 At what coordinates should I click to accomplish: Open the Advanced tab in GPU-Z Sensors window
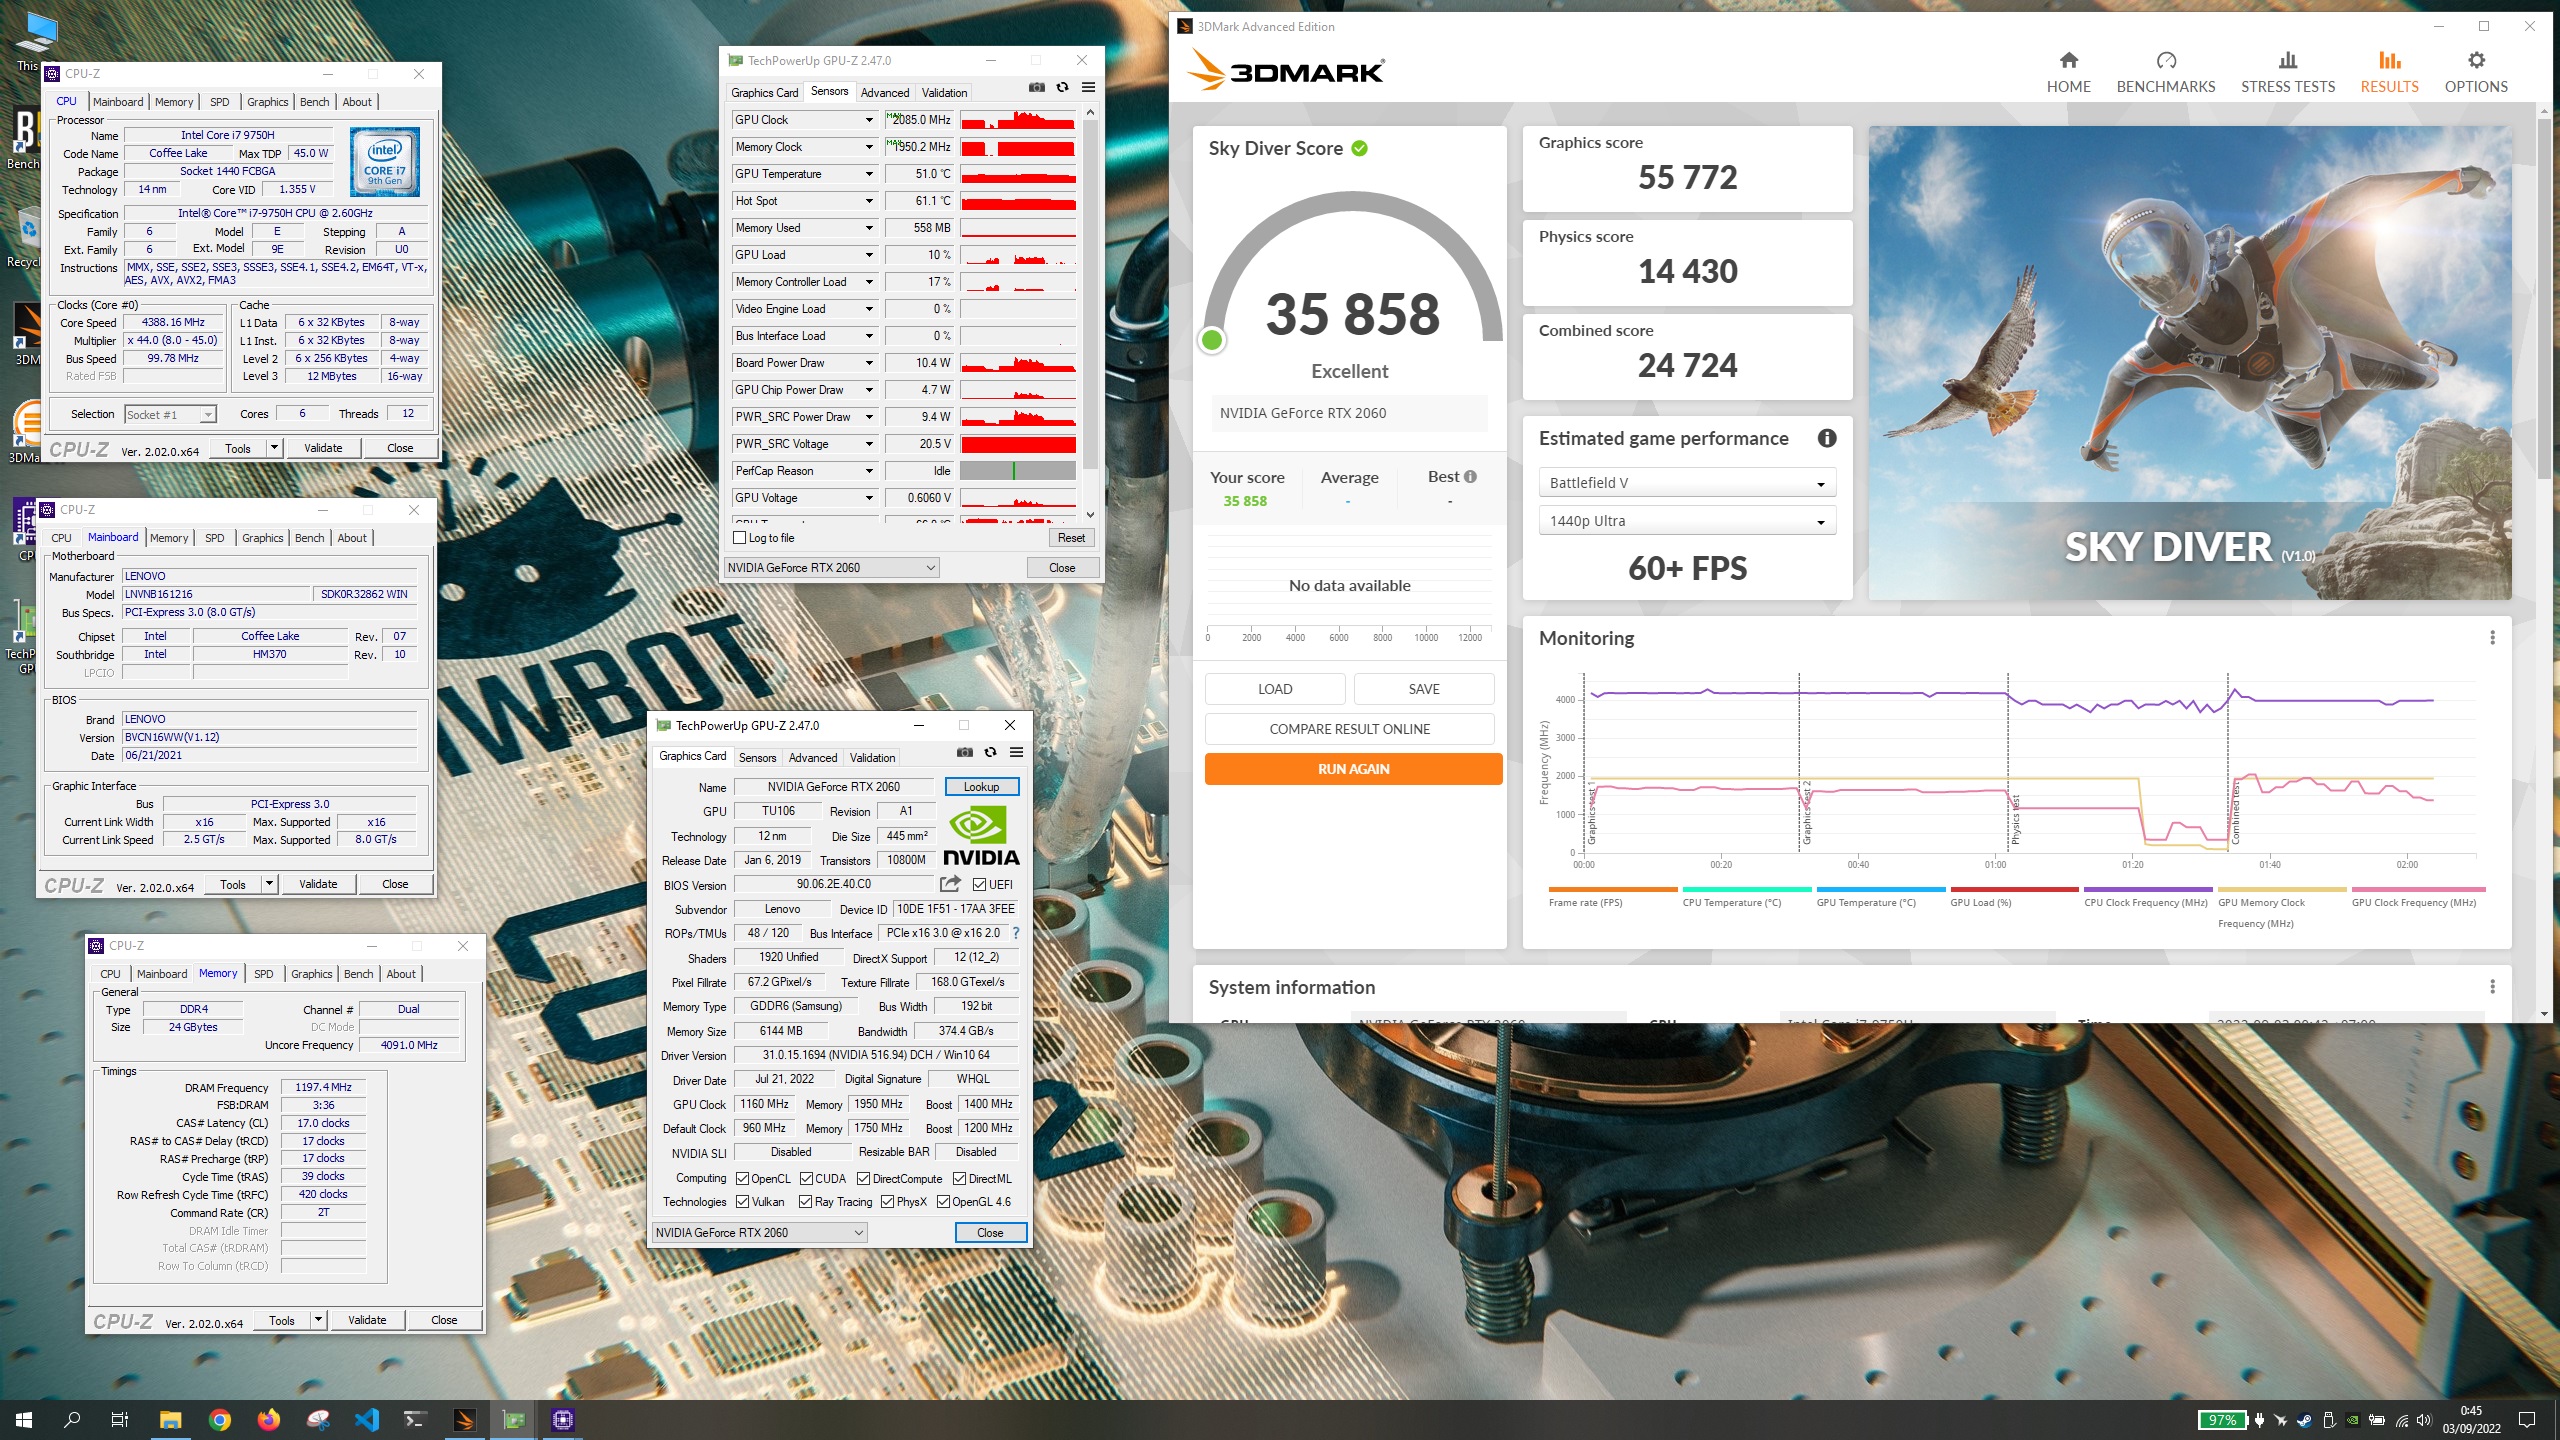885,93
